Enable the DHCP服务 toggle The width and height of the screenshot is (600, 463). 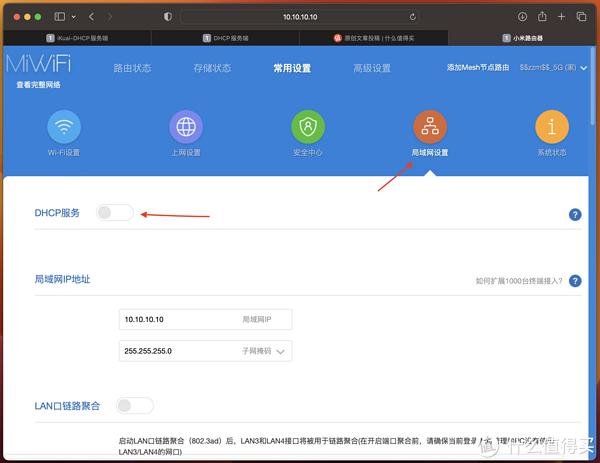pyautogui.click(x=115, y=212)
